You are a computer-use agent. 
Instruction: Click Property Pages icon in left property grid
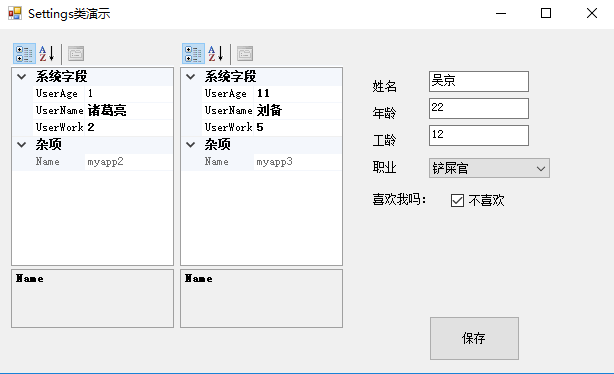click(76, 54)
